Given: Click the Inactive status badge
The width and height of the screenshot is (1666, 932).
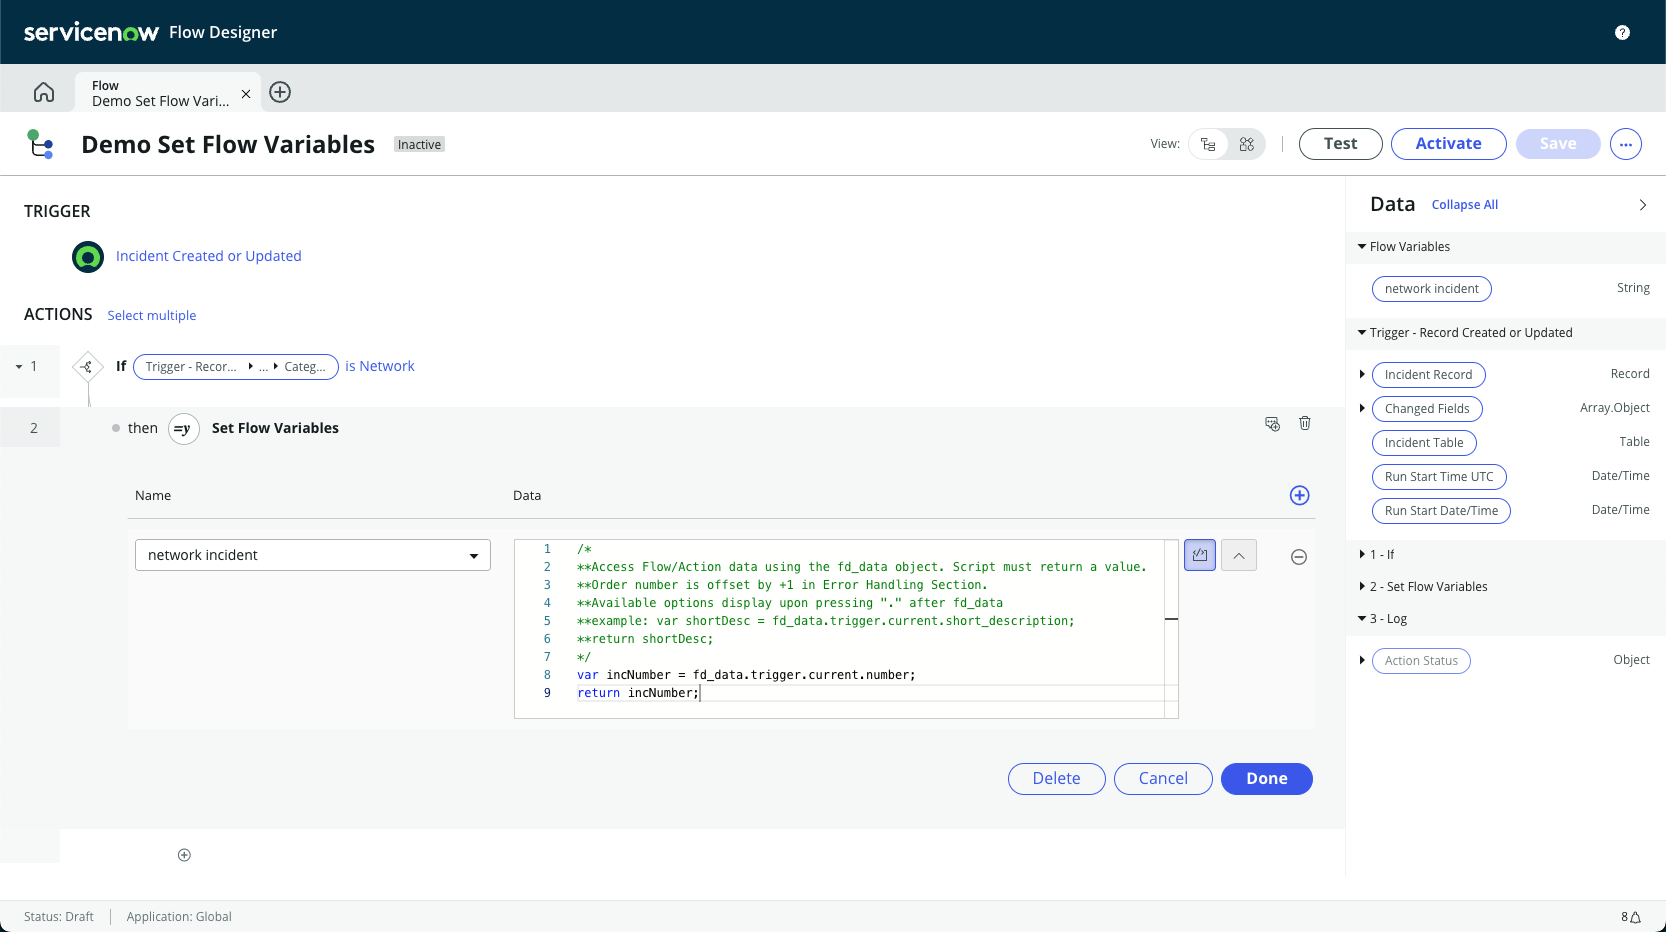Looking at the screenshot, I should pyautogui.click(x=419, y=145).
